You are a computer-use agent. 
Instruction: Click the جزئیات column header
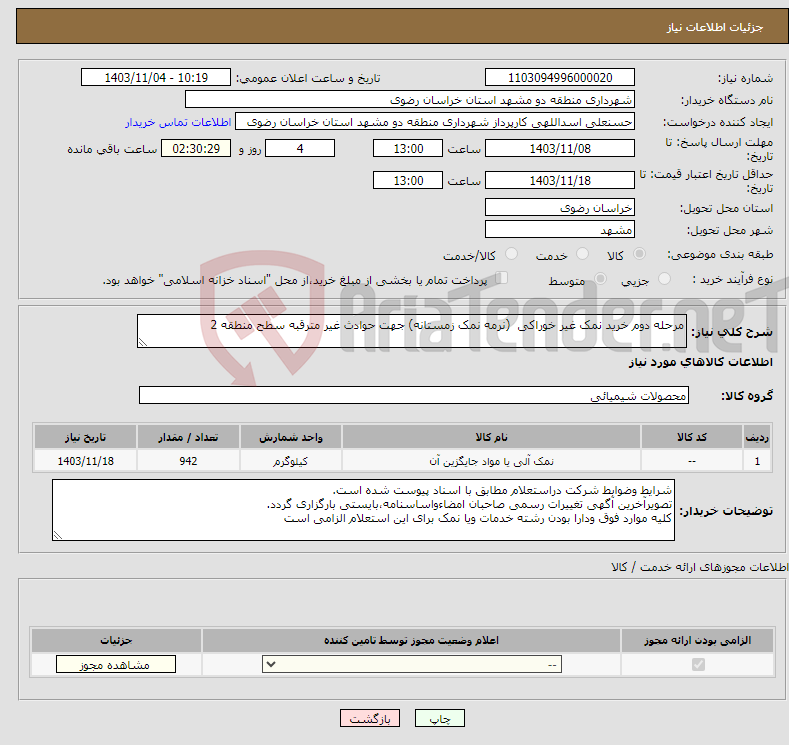pos(116,640)
